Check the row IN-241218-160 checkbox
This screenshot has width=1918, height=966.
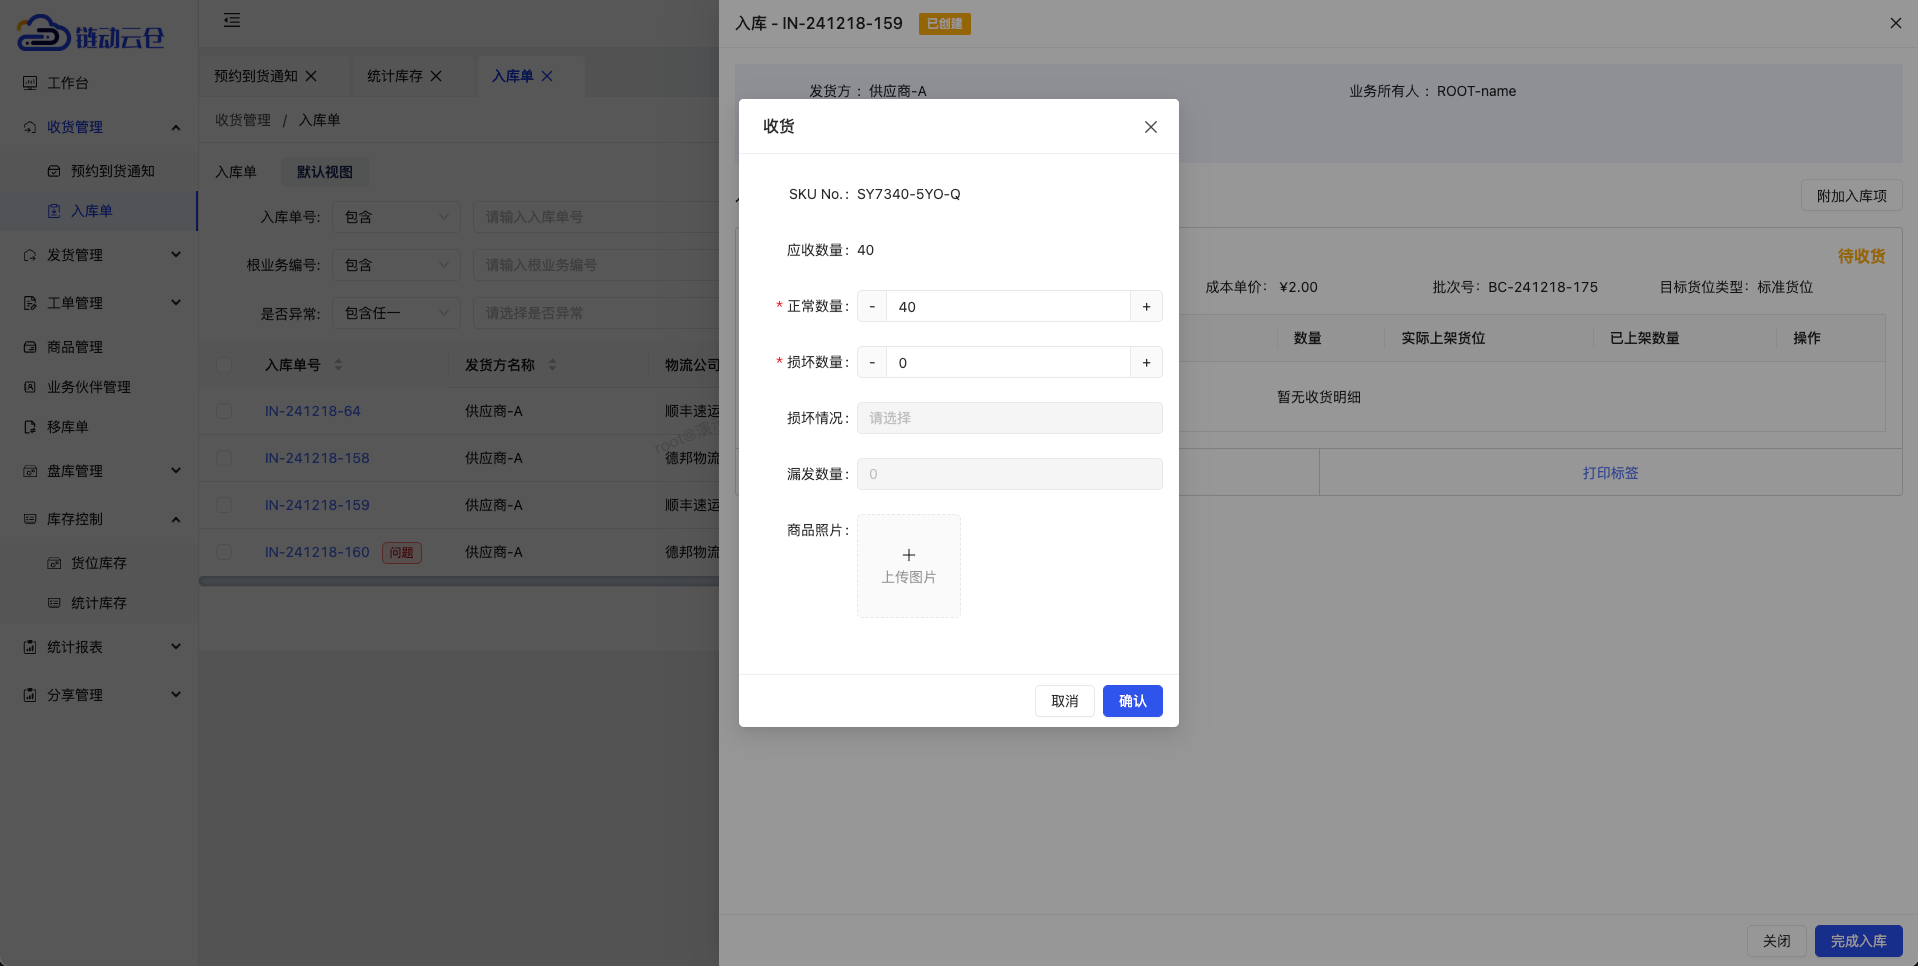tap(224, 552)
